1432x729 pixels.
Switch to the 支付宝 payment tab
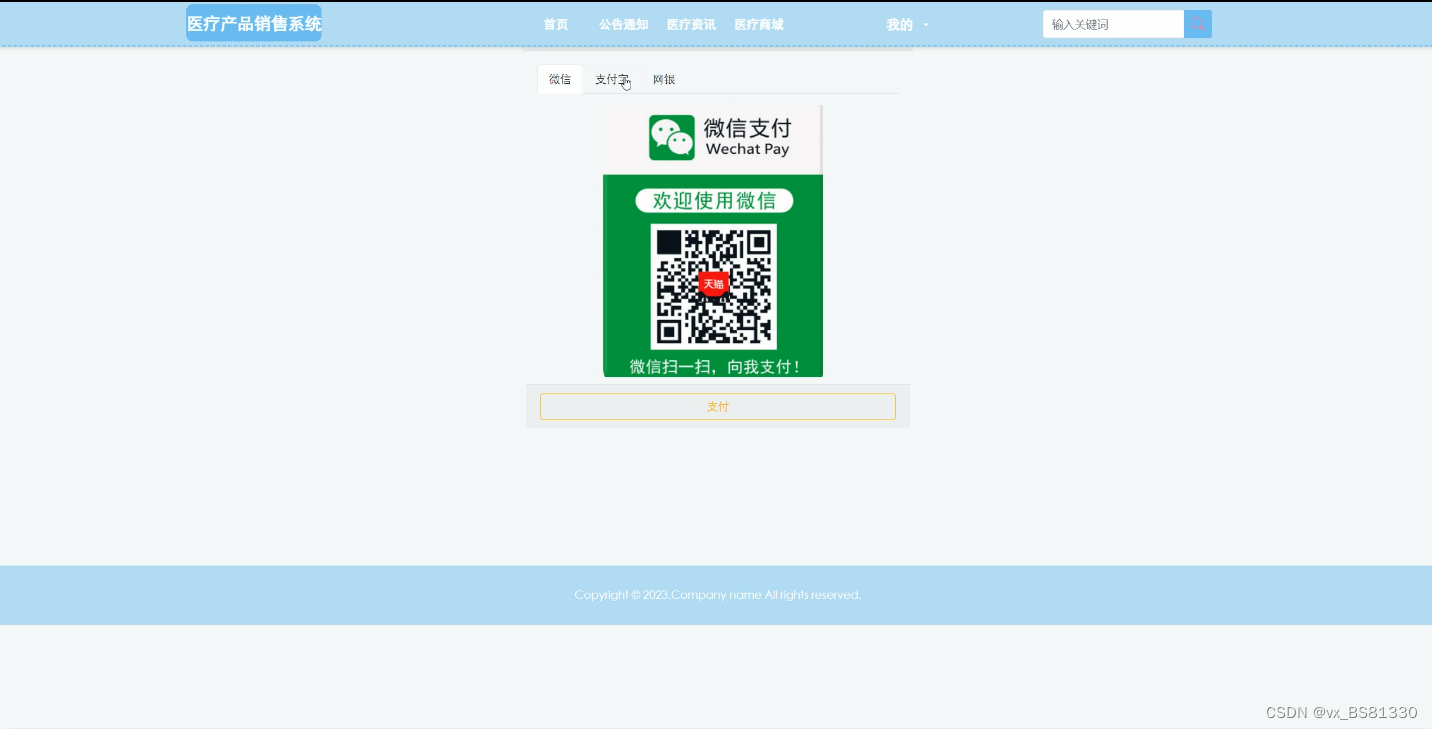(x=612, y=79)
